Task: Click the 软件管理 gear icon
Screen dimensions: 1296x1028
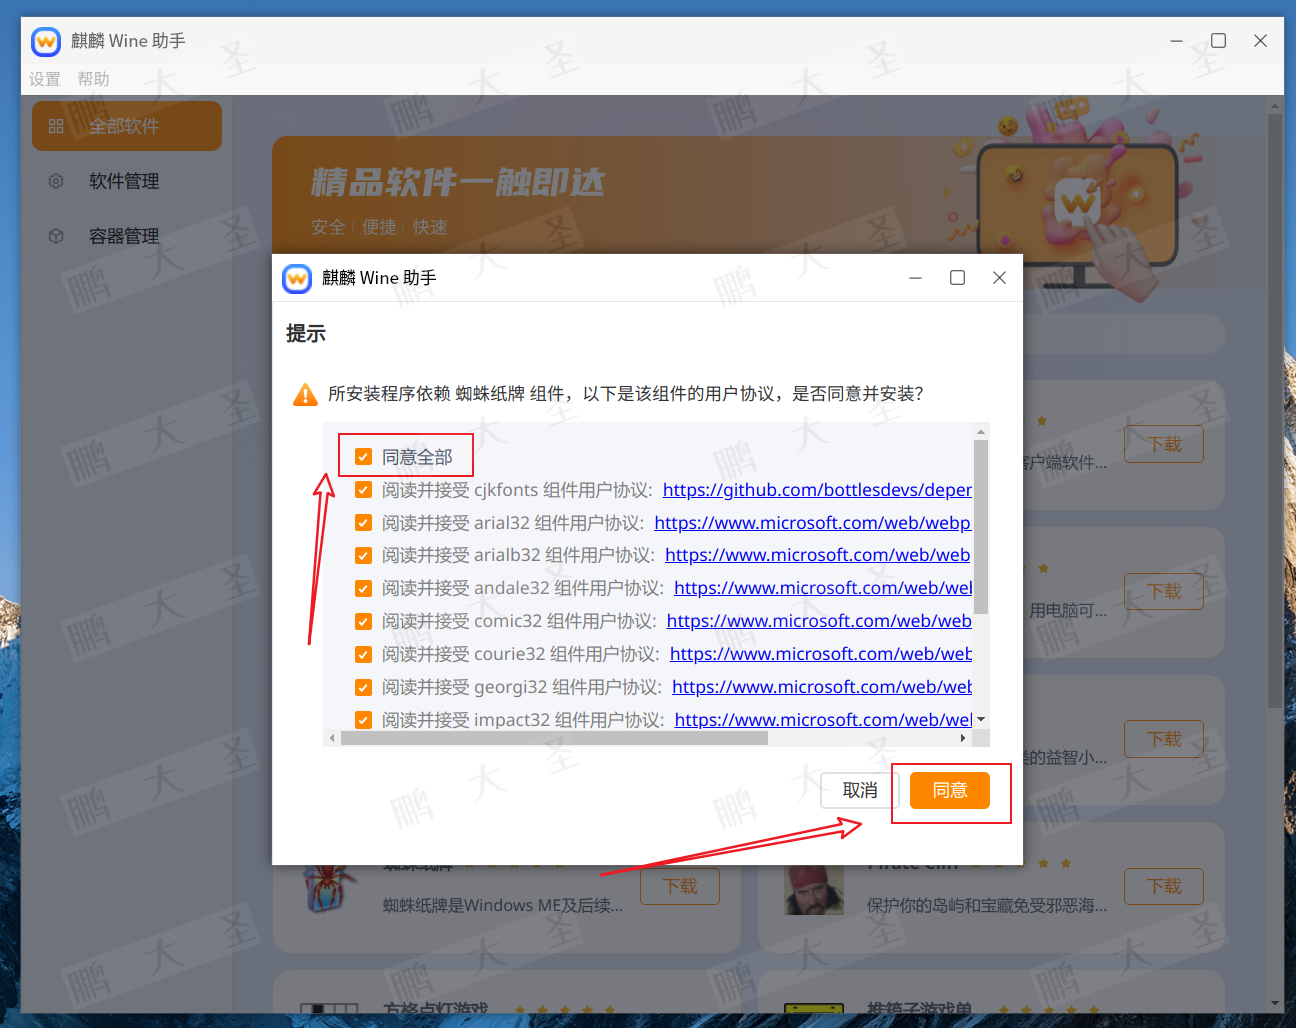Action: coord(56,181)
